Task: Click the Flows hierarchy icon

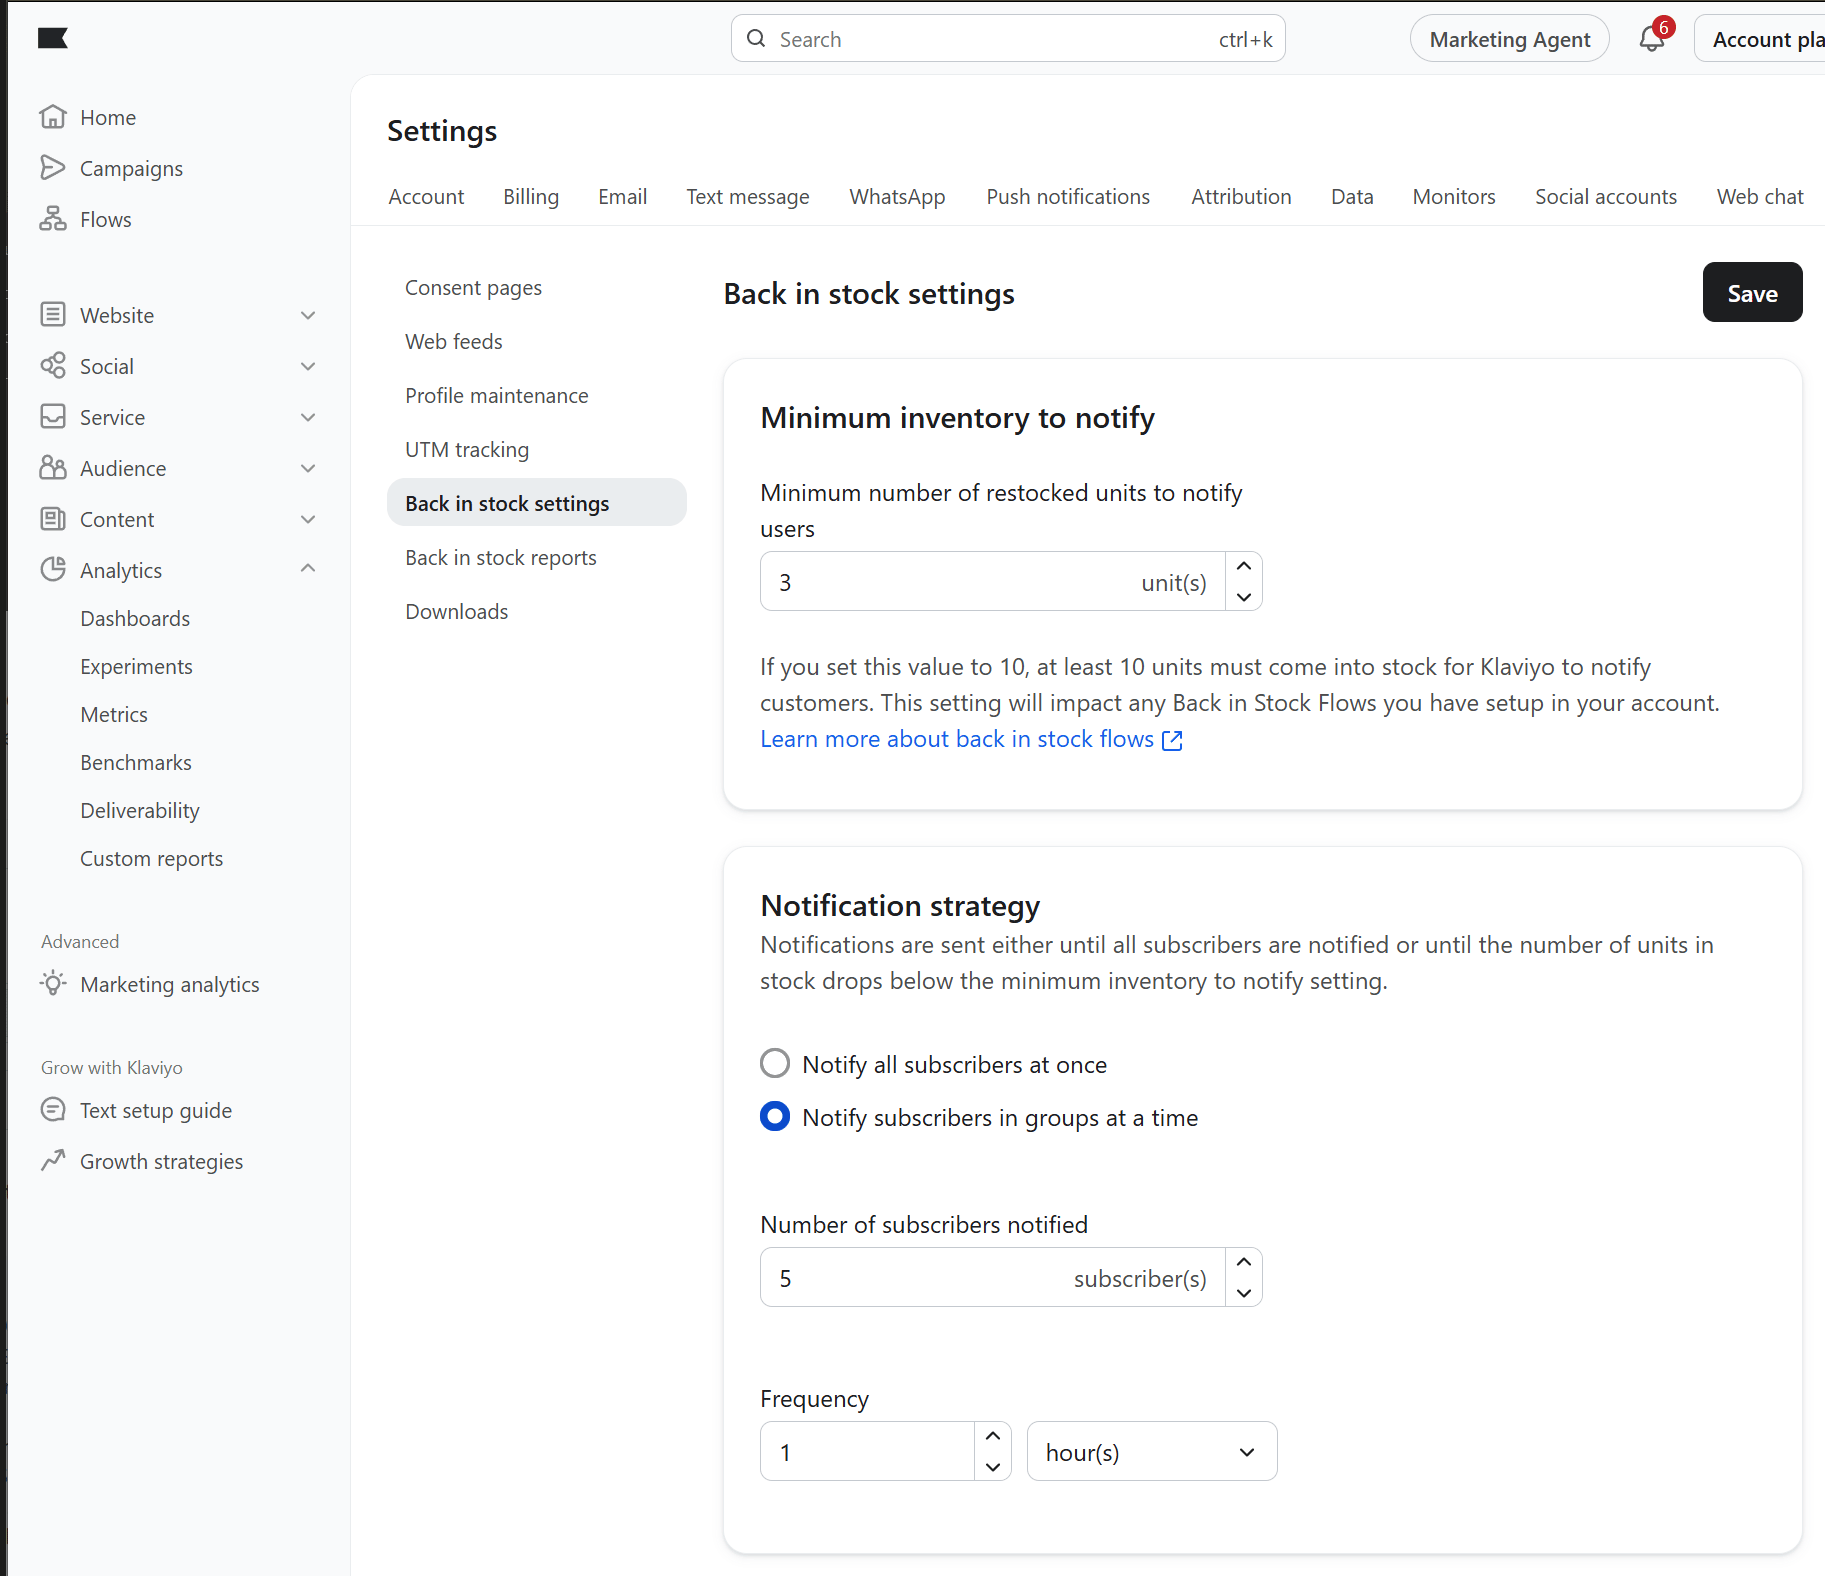Action: click(x=53, y=219)
